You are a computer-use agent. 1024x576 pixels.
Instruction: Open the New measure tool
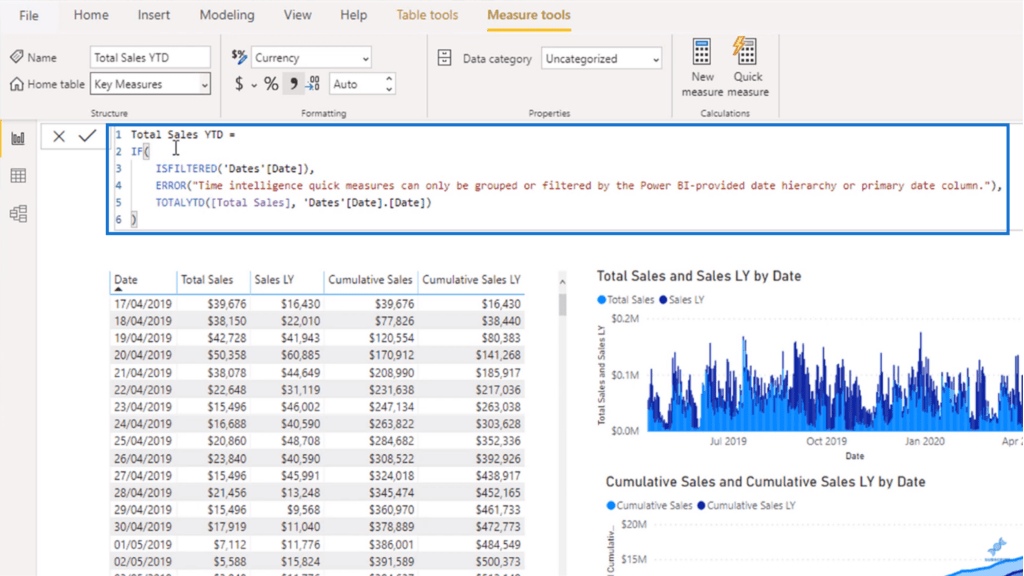tap(702, 68)
